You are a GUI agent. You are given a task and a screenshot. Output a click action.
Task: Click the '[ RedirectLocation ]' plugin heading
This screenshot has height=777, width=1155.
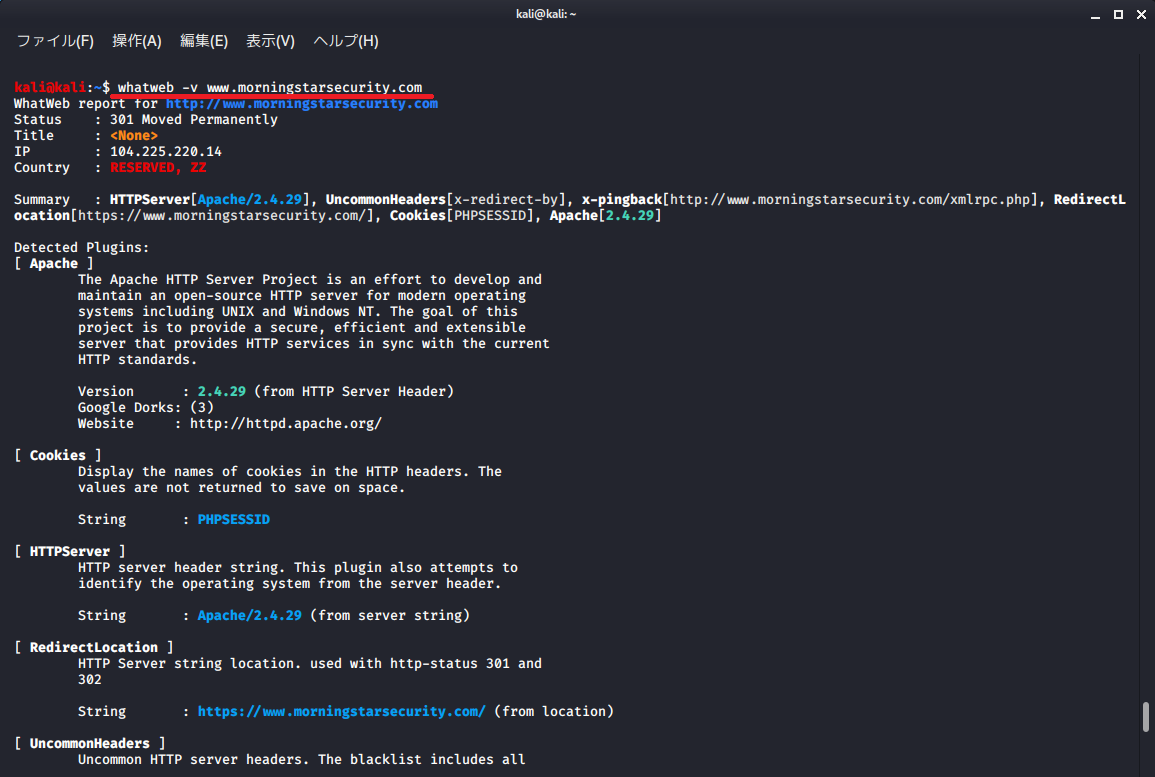coord(94,647)
